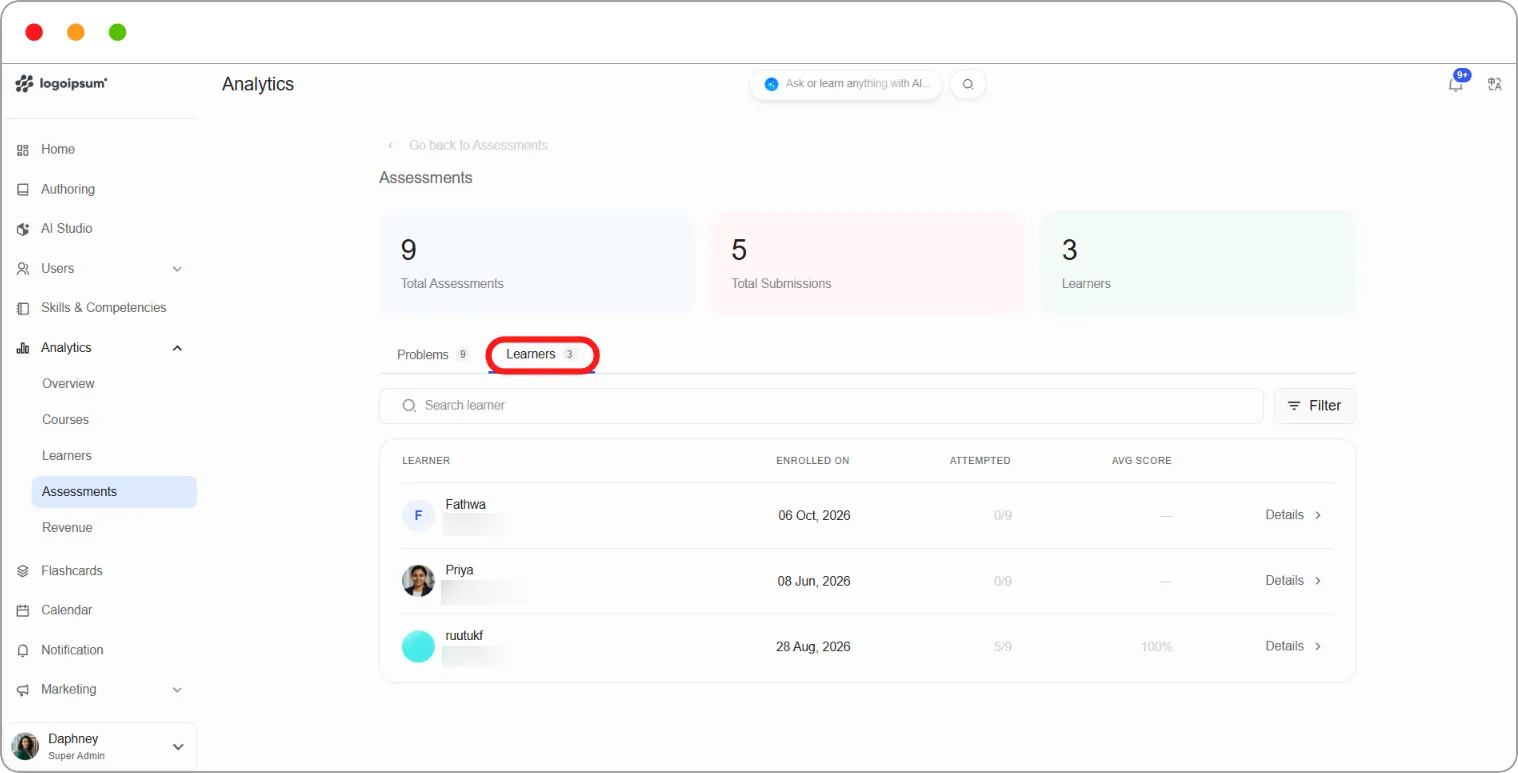Select the Learners tab with count 3
1518x773 pixels.
click(x=541, y=355)
